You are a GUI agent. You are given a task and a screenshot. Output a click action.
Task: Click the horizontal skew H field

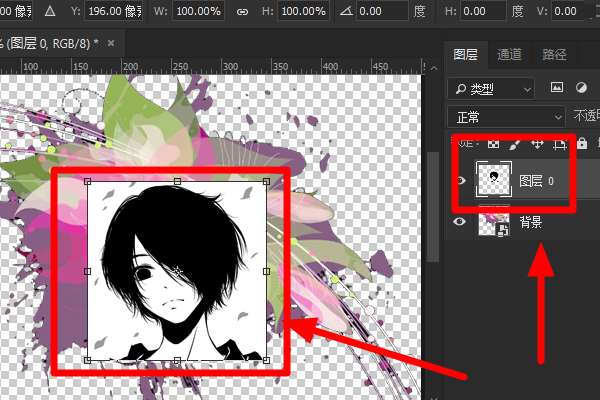[x=483, y=11]
